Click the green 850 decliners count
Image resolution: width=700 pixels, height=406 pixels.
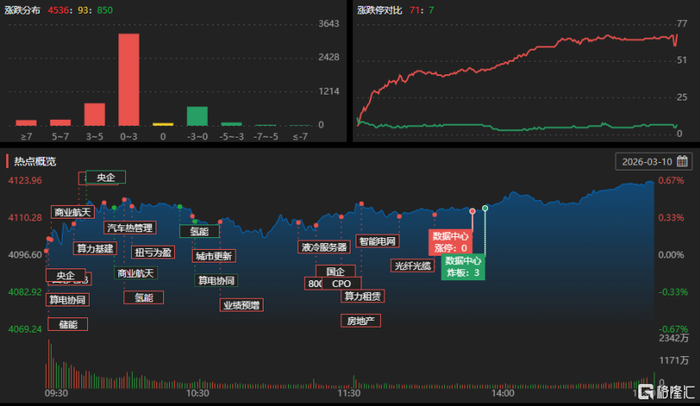tap(105, 10)
